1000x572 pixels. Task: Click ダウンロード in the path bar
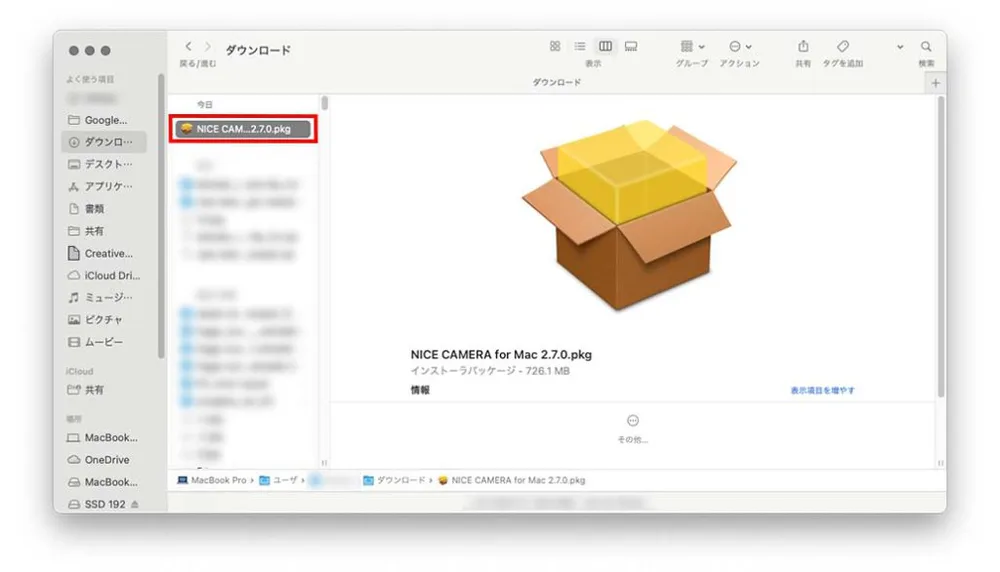click(394, 480)
